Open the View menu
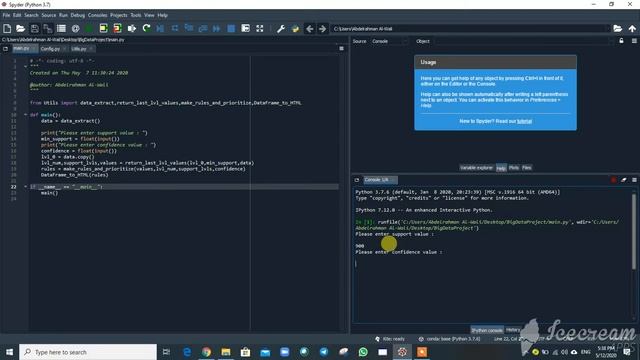640x360 pixels. click(149, 15)
